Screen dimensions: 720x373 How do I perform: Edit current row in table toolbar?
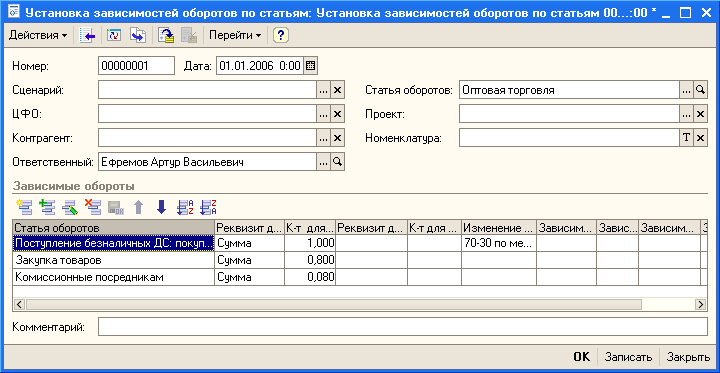tap(69, 208)
